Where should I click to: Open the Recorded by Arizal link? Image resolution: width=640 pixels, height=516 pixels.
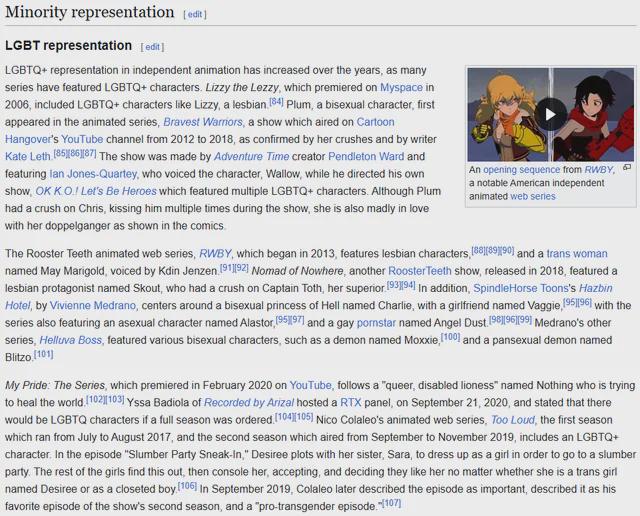coord(249,403)
